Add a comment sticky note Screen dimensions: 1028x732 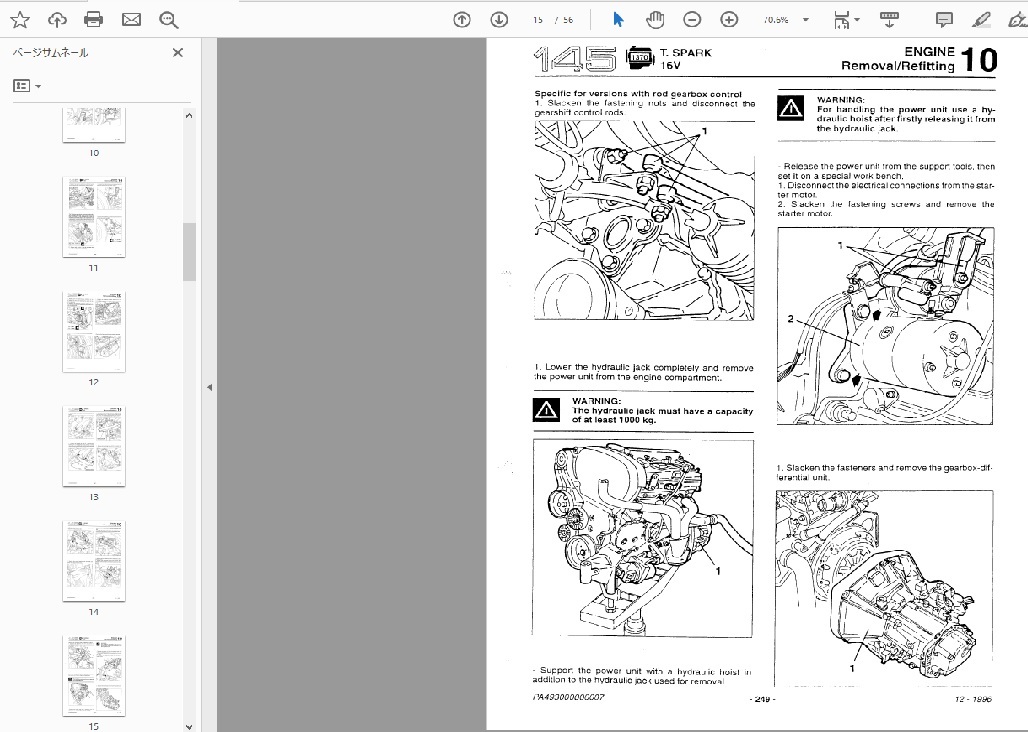tap(944, 20)
